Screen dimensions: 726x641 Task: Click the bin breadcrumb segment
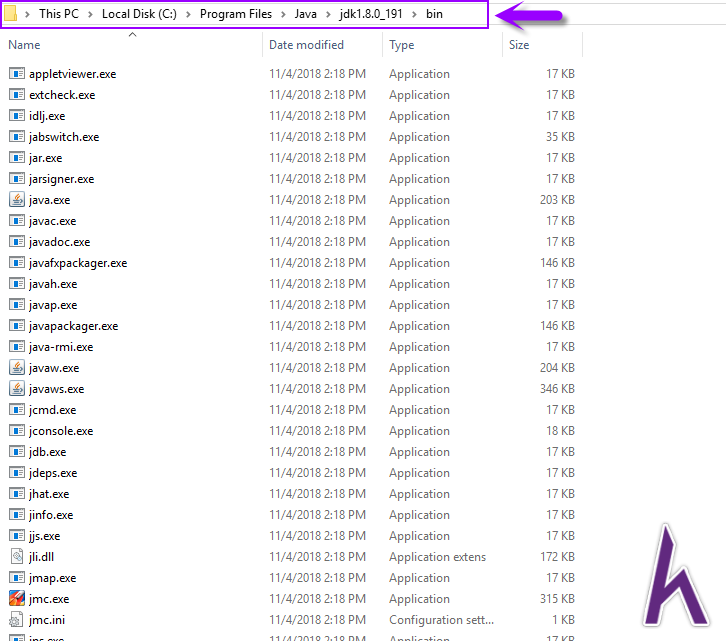click(x=434, y=14)
